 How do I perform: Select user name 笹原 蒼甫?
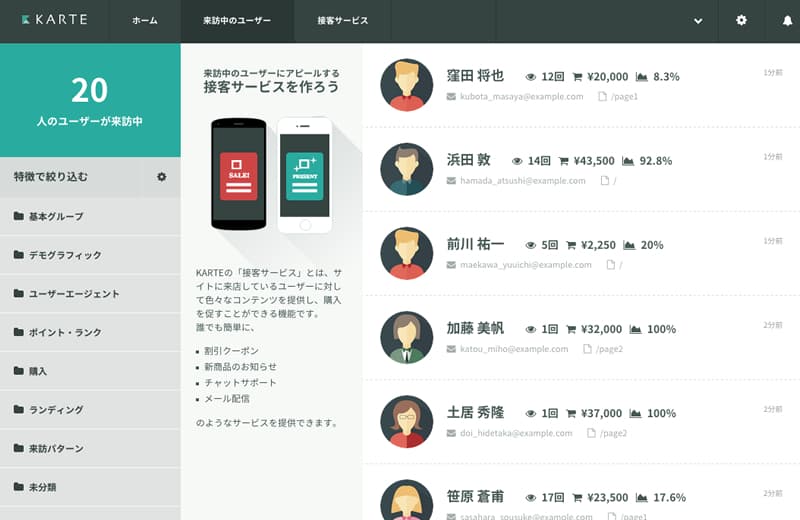point(476,497)
